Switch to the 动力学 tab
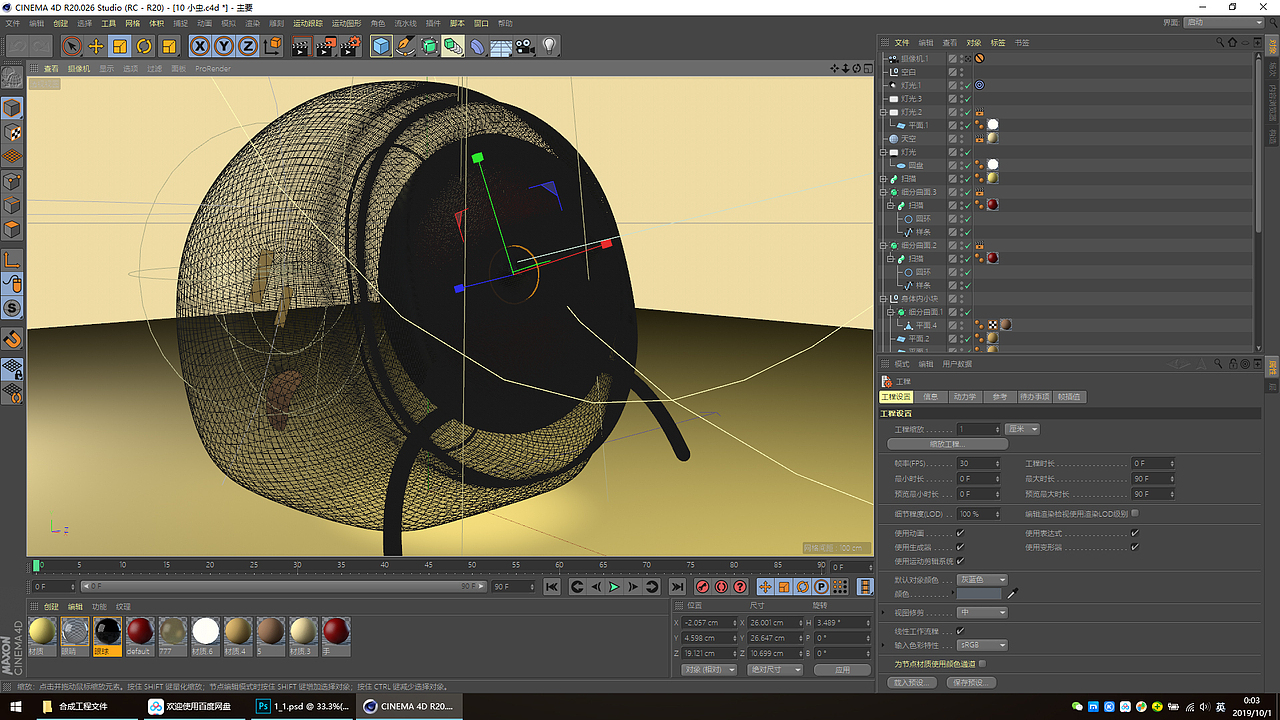1280x720 pixels. 965,397
